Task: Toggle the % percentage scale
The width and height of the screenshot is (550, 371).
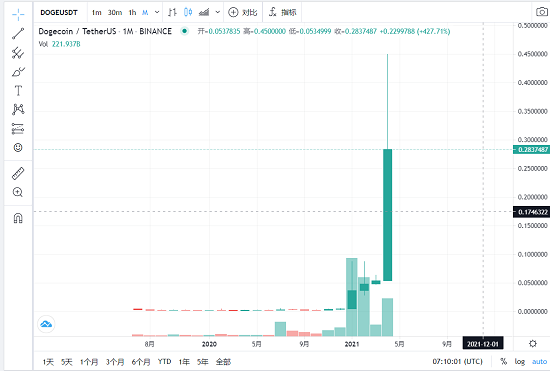Action: coord(504,362)
